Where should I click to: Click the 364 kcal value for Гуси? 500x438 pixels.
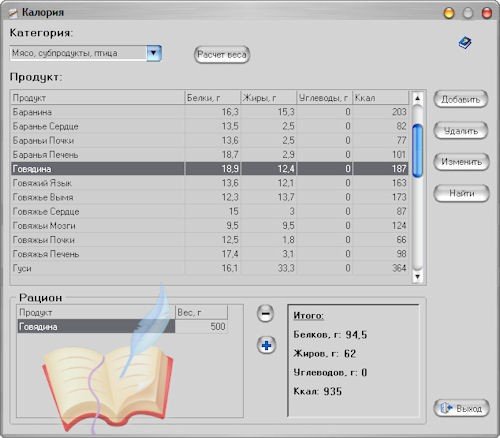click(x=399, y=268)
